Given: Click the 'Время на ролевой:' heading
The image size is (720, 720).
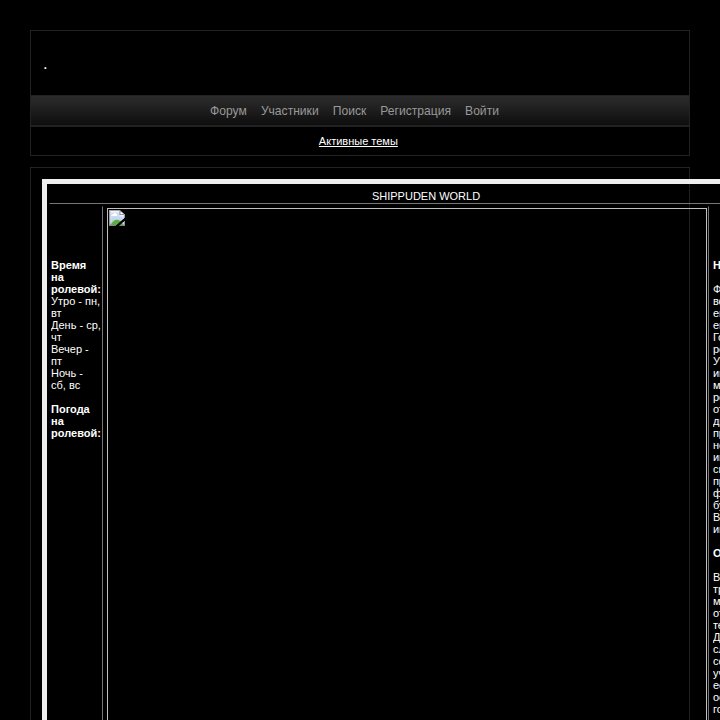Looking at the screenshot, I should (76, 277).
